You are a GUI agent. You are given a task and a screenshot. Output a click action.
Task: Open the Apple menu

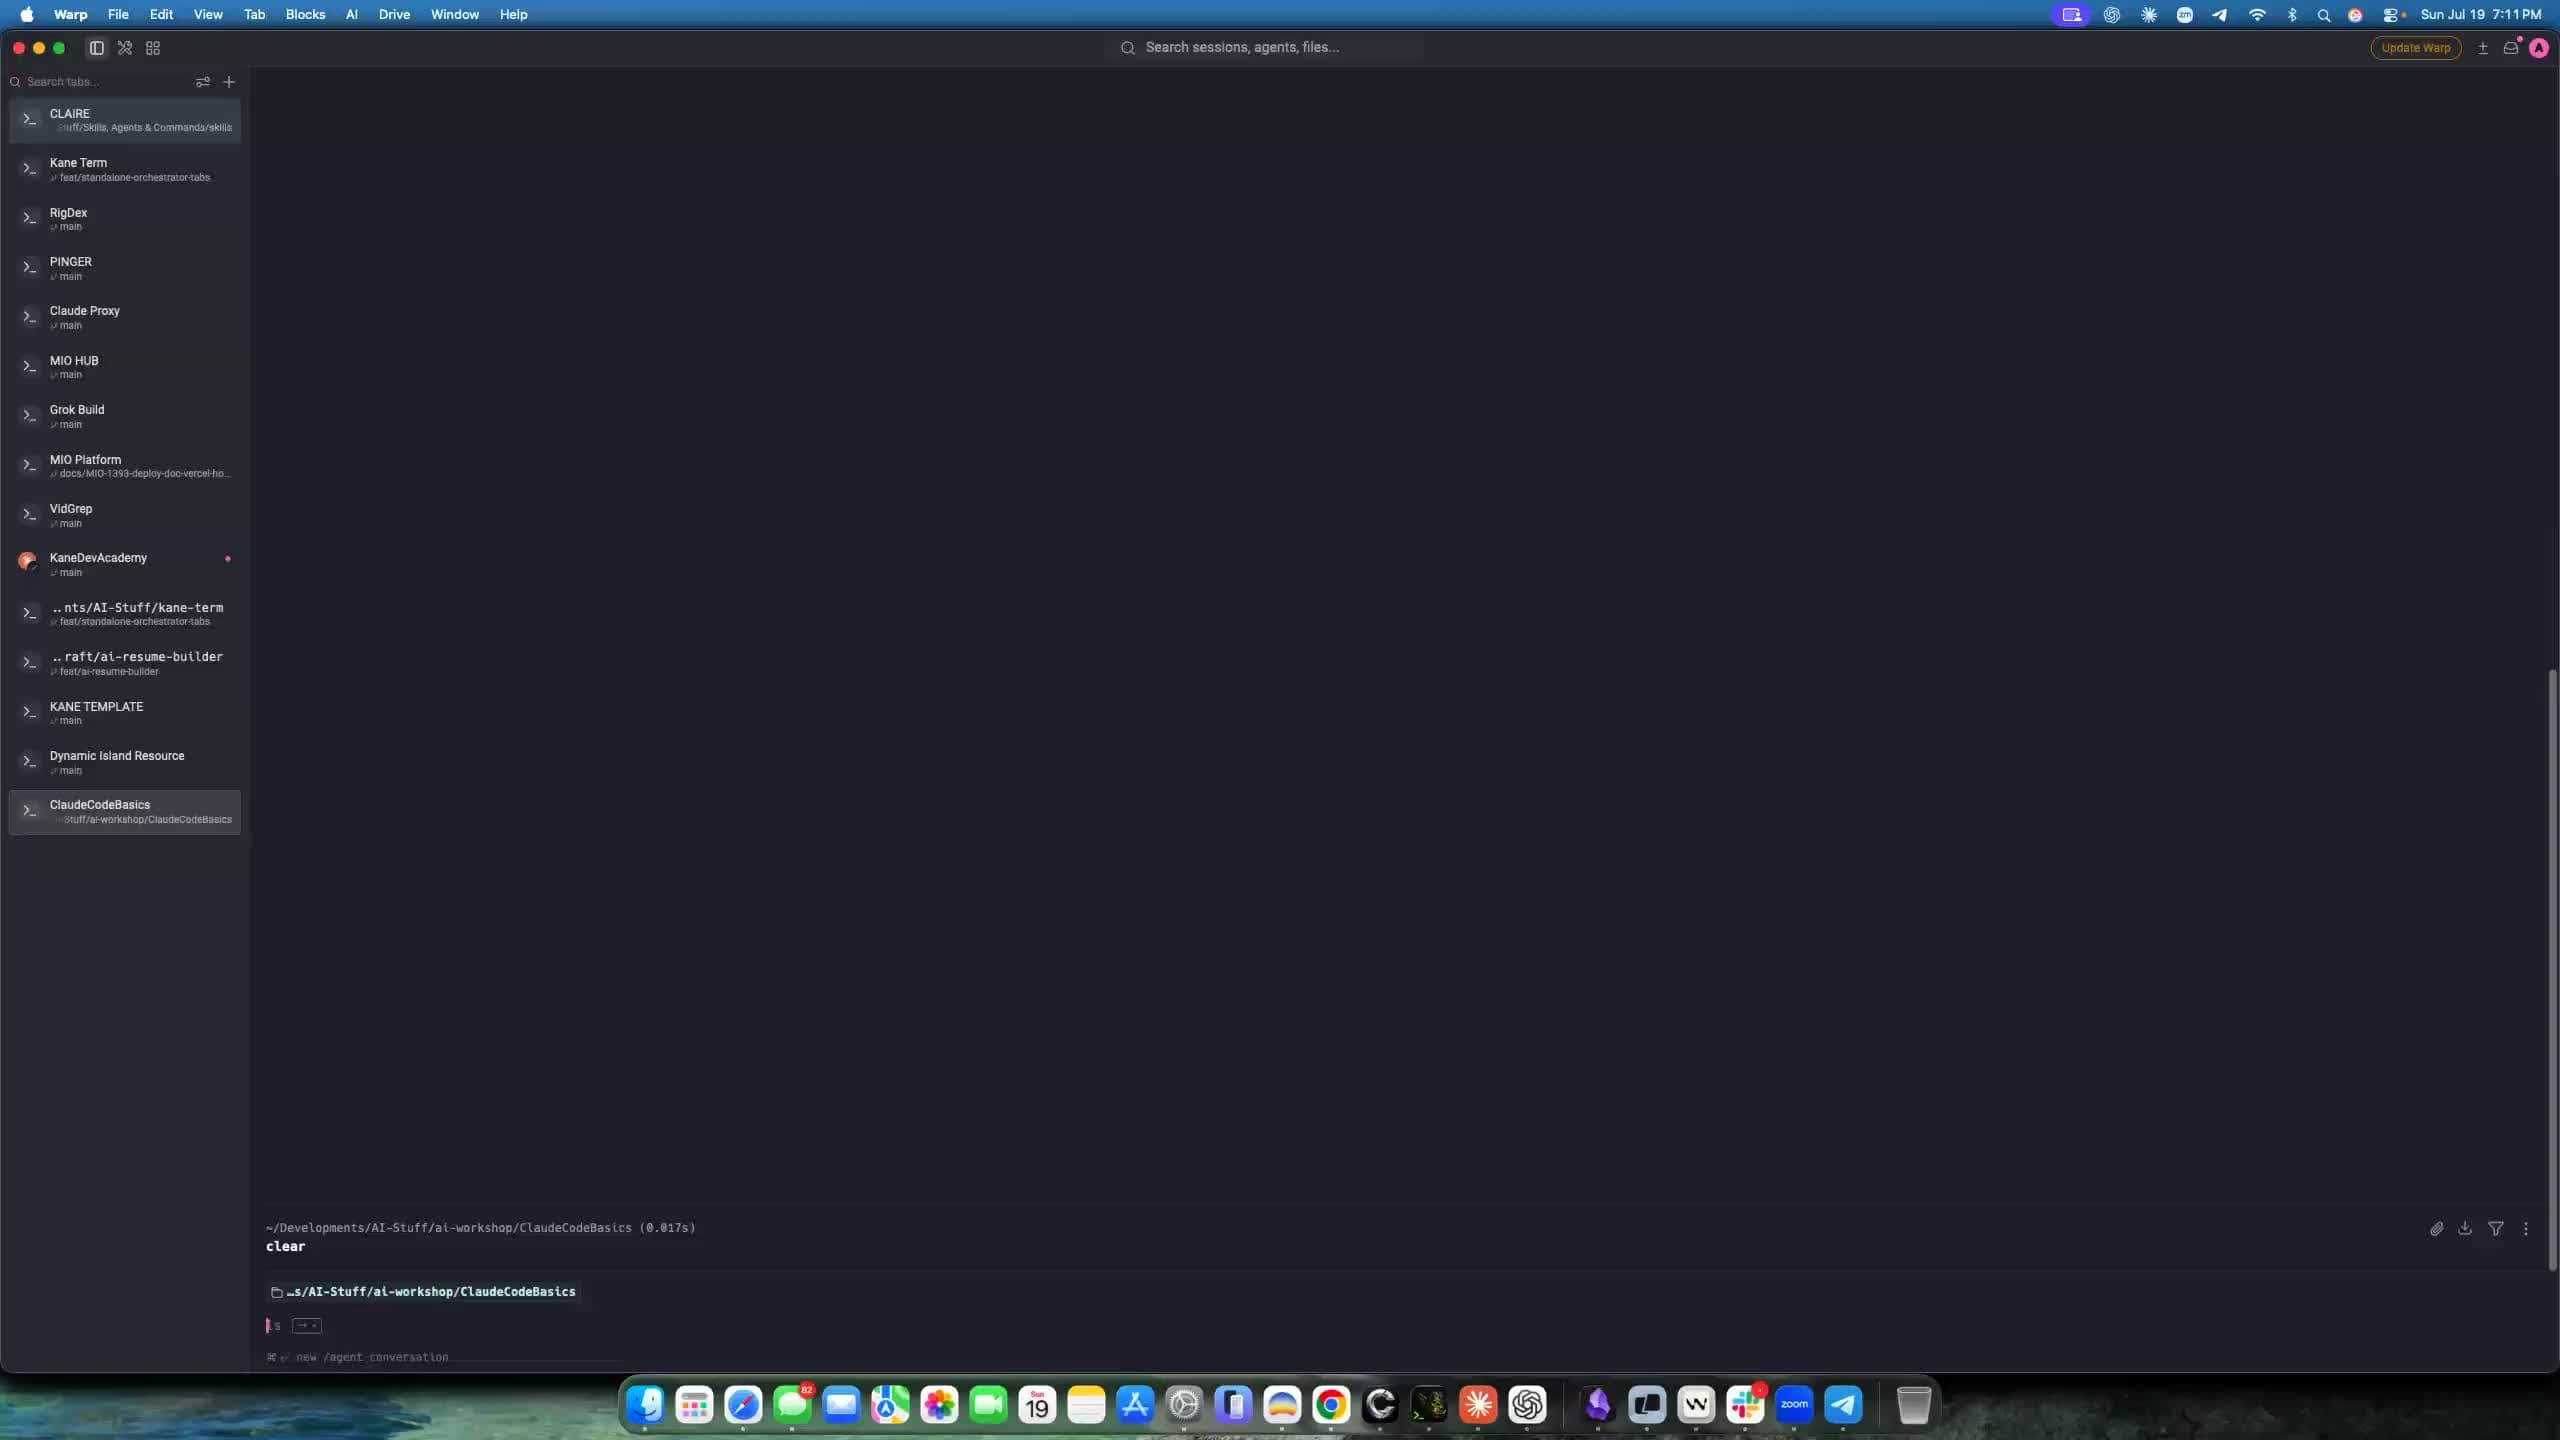point(27,14)
